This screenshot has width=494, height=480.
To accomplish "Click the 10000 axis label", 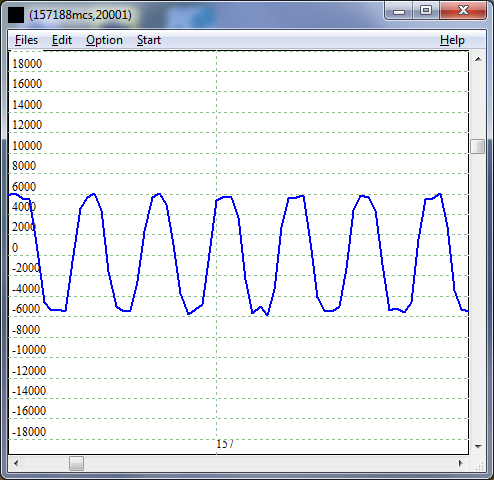I will click(27, 146).
